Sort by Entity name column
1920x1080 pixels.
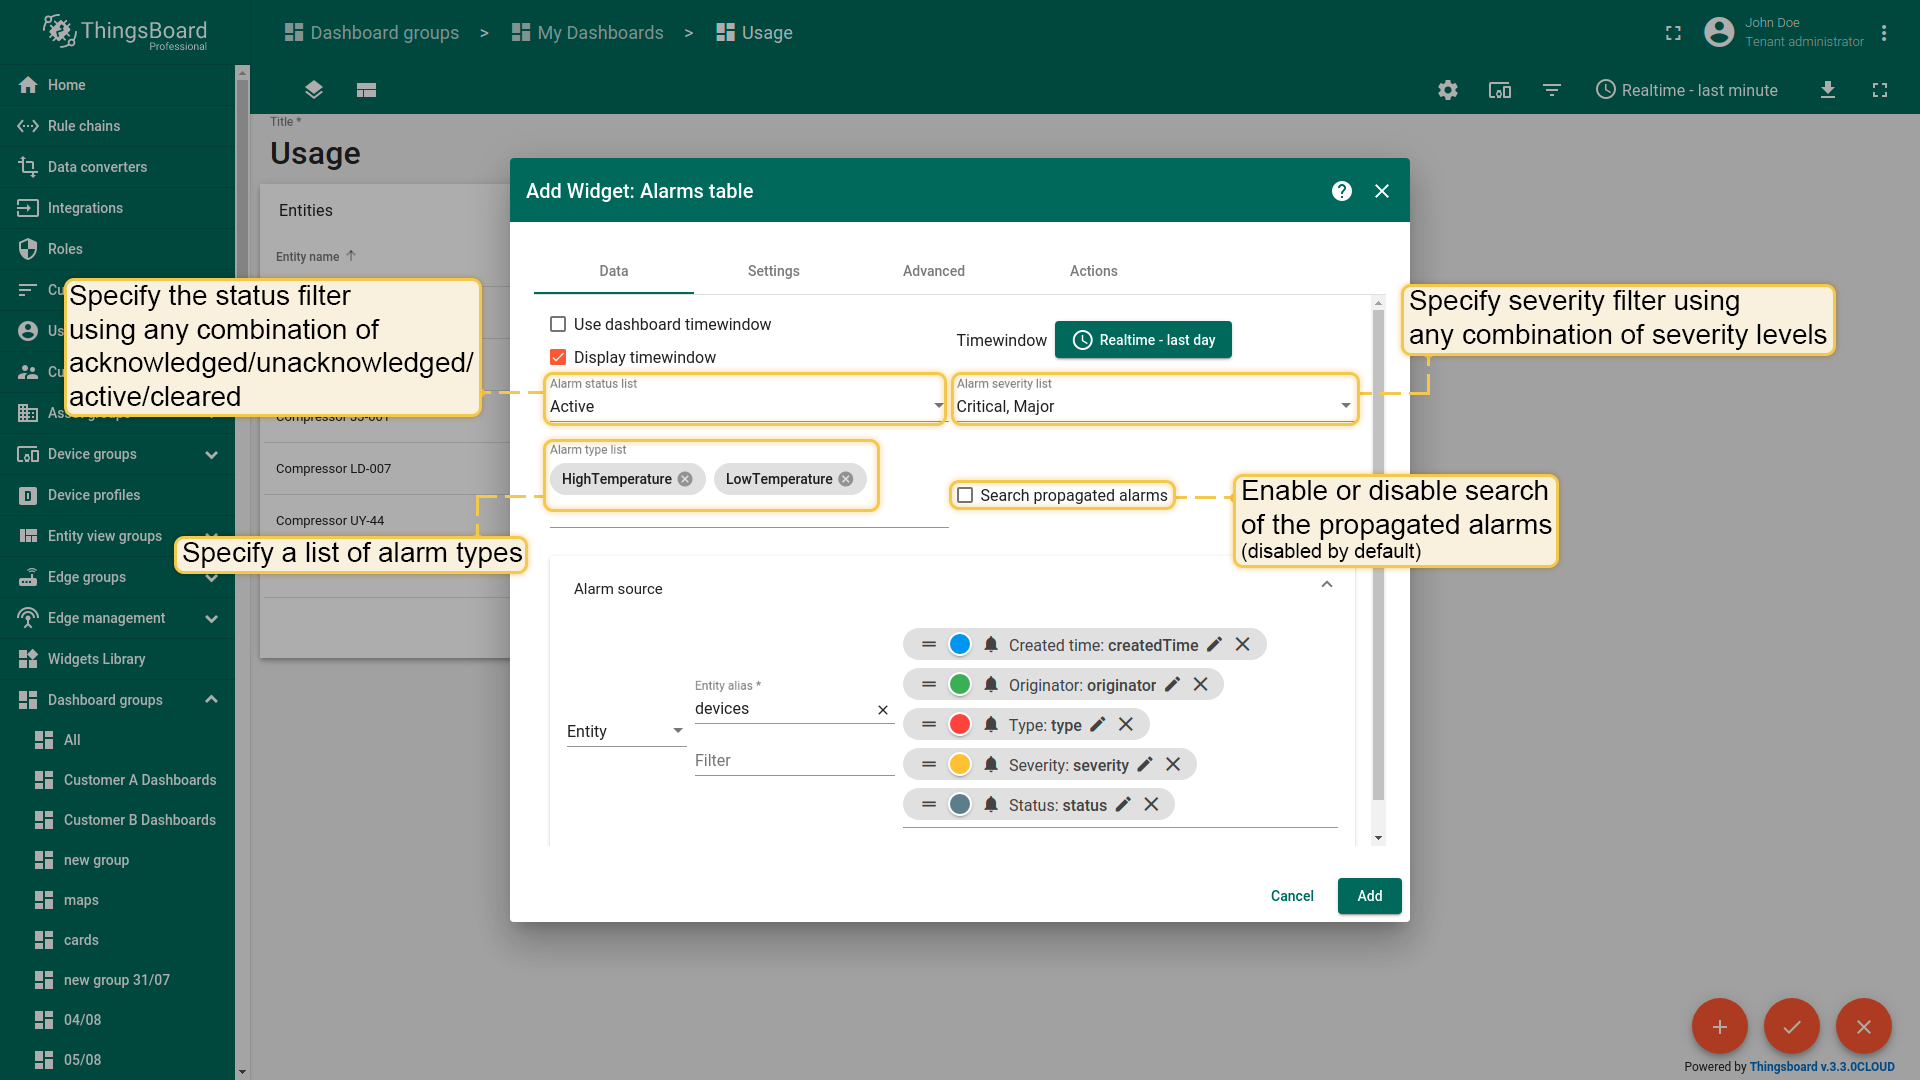(x=316, y=257)
